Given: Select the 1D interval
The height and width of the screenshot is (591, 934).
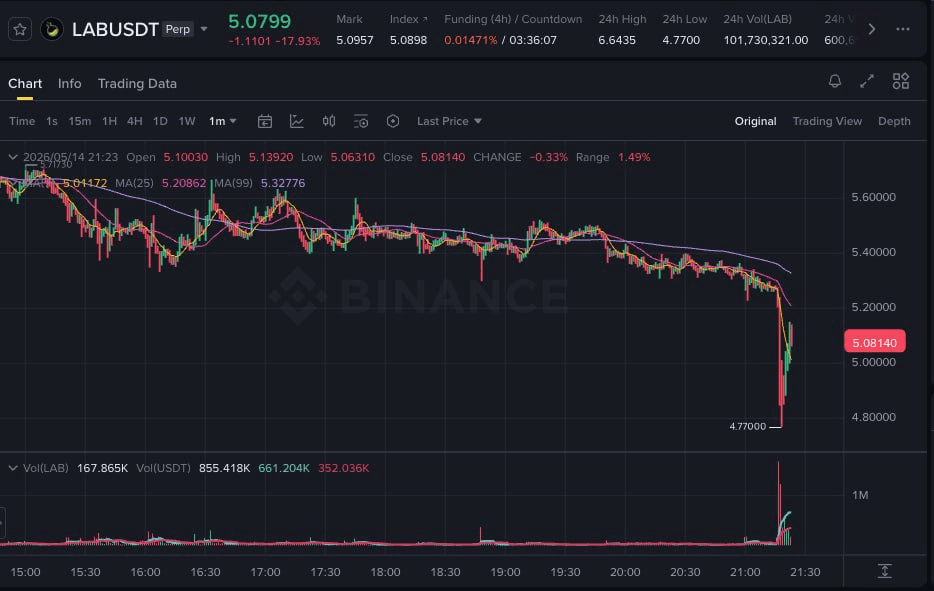Looking at the screenshot, I should [x=160, y=121].
